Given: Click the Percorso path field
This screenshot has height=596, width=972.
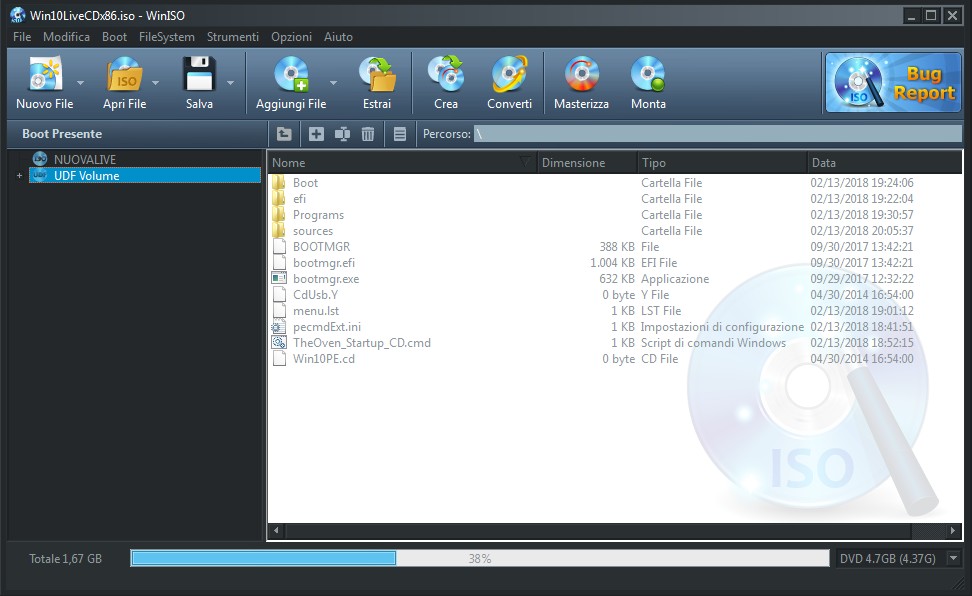Looking at the screenshot, I should point(718,133).
